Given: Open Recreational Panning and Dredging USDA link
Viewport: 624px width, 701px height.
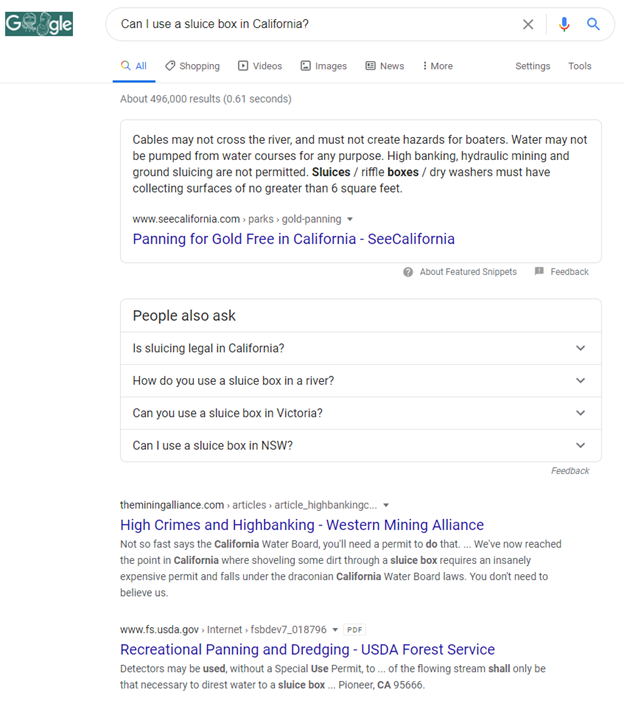Looking at the screenshot, I should click(307, 650).
